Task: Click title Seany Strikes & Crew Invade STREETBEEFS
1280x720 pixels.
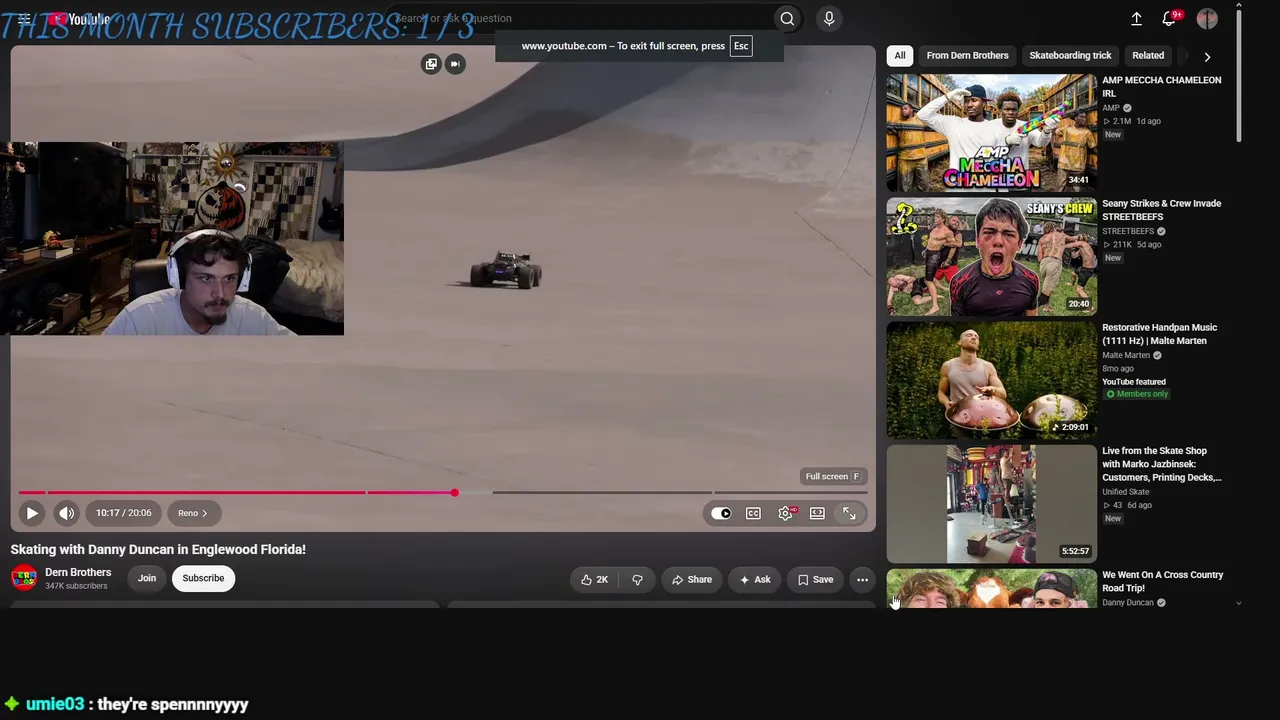Action: [1161, 210]
